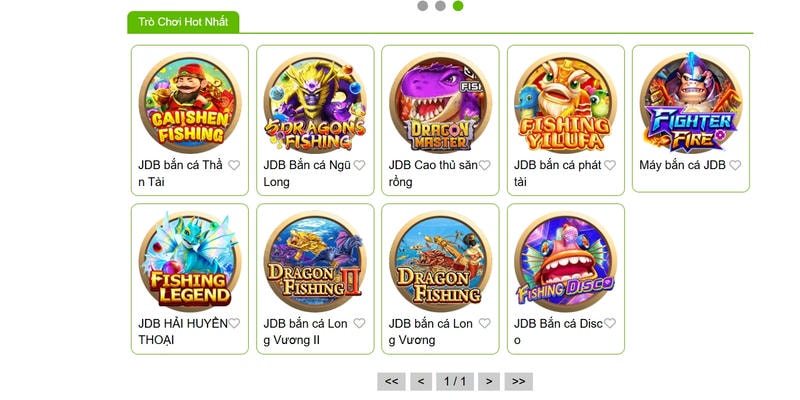800x400 pixels.
Task: Jump to last page with >> button
Action: click(x=519, y=382)
